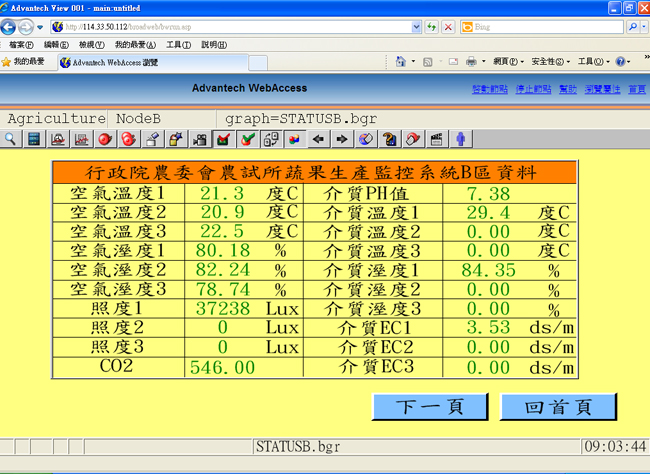
Task: Click the three colored balls toolbar icon
Action: pos(295,139)
